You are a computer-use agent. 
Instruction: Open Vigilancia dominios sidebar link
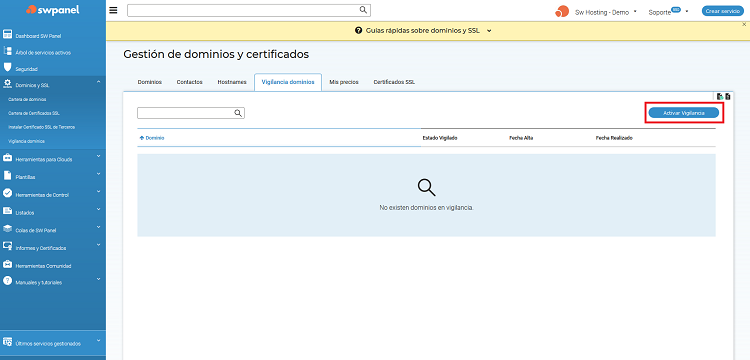coord(27,142)
